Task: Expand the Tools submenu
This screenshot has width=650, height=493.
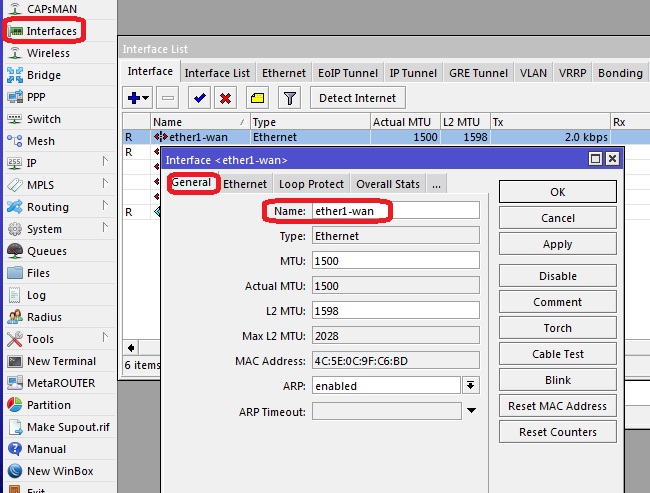Action: pos(105,338)
